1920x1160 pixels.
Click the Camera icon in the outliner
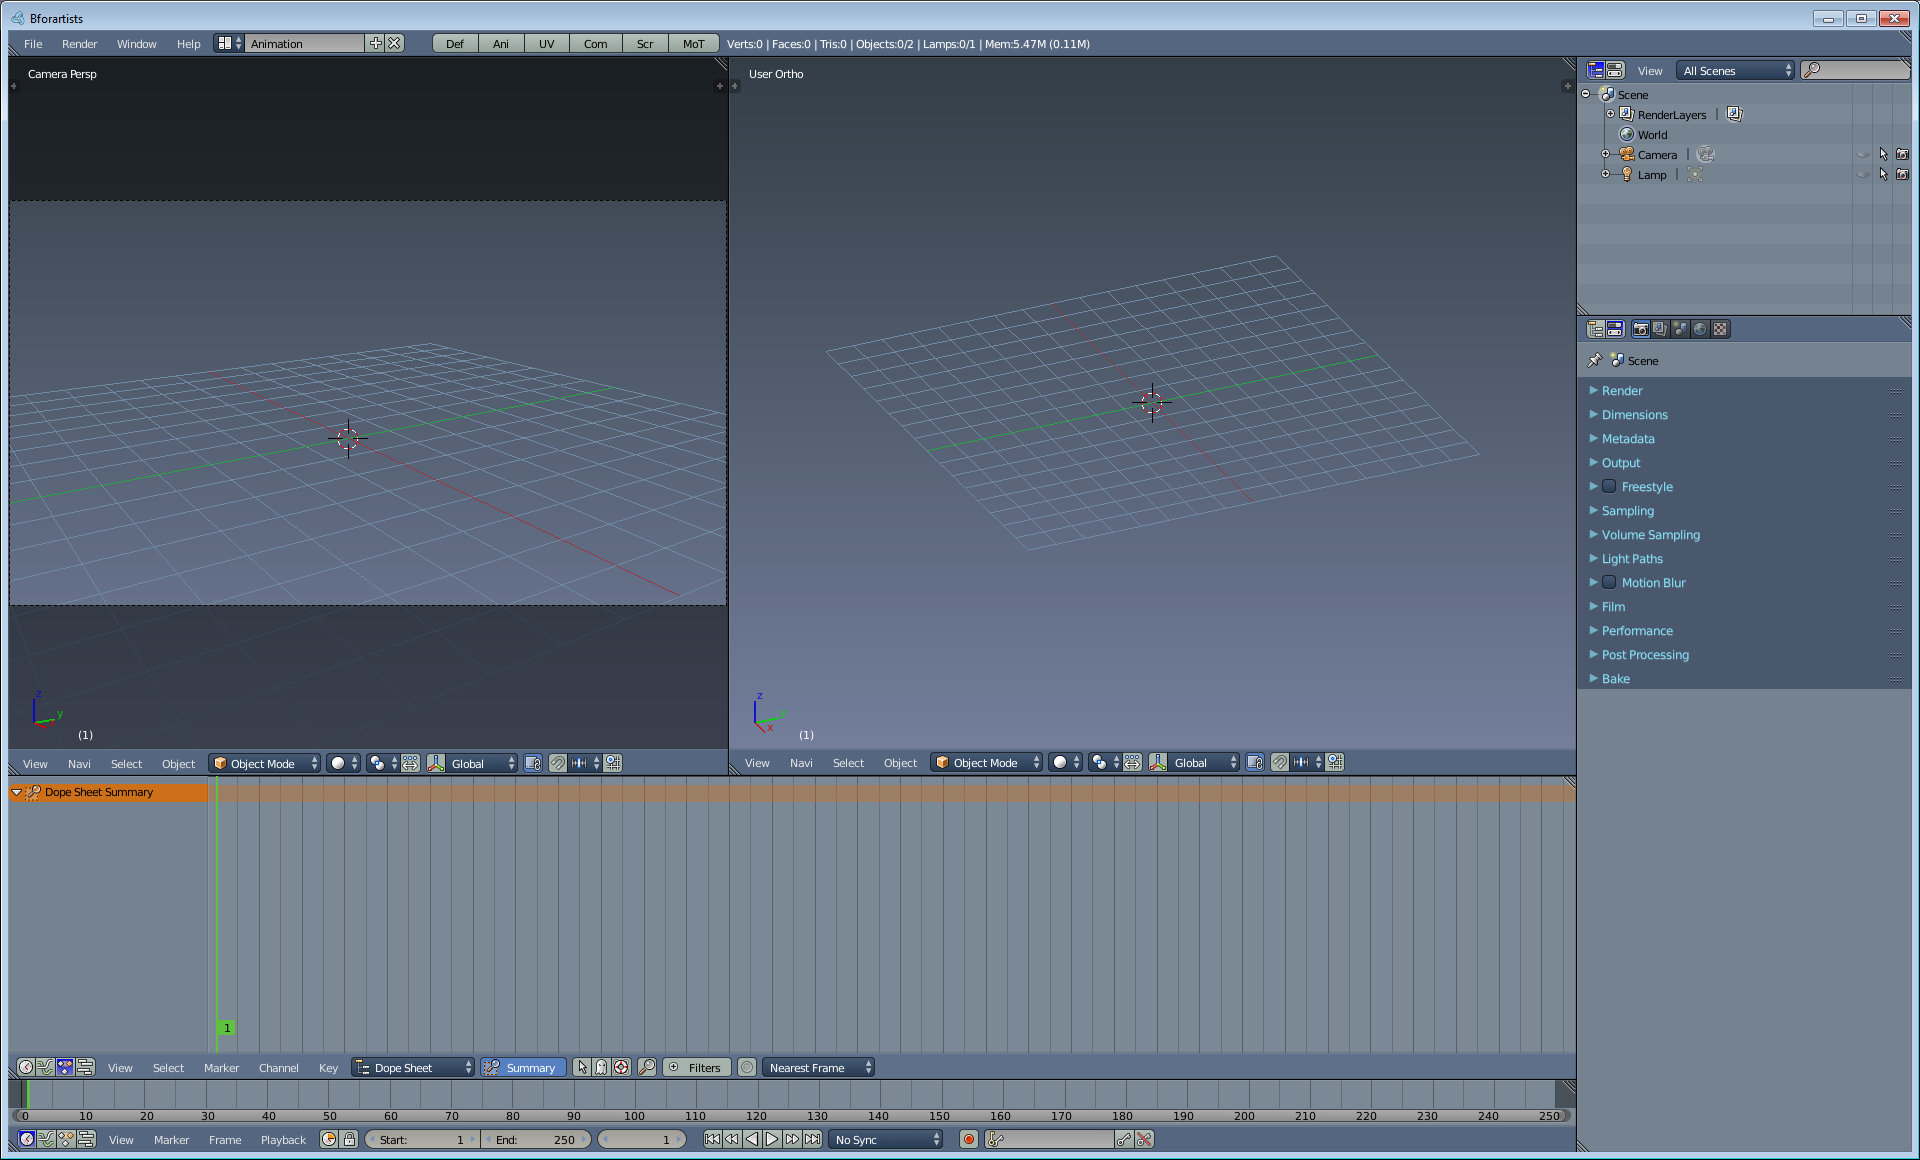(x=1627, y=154)
